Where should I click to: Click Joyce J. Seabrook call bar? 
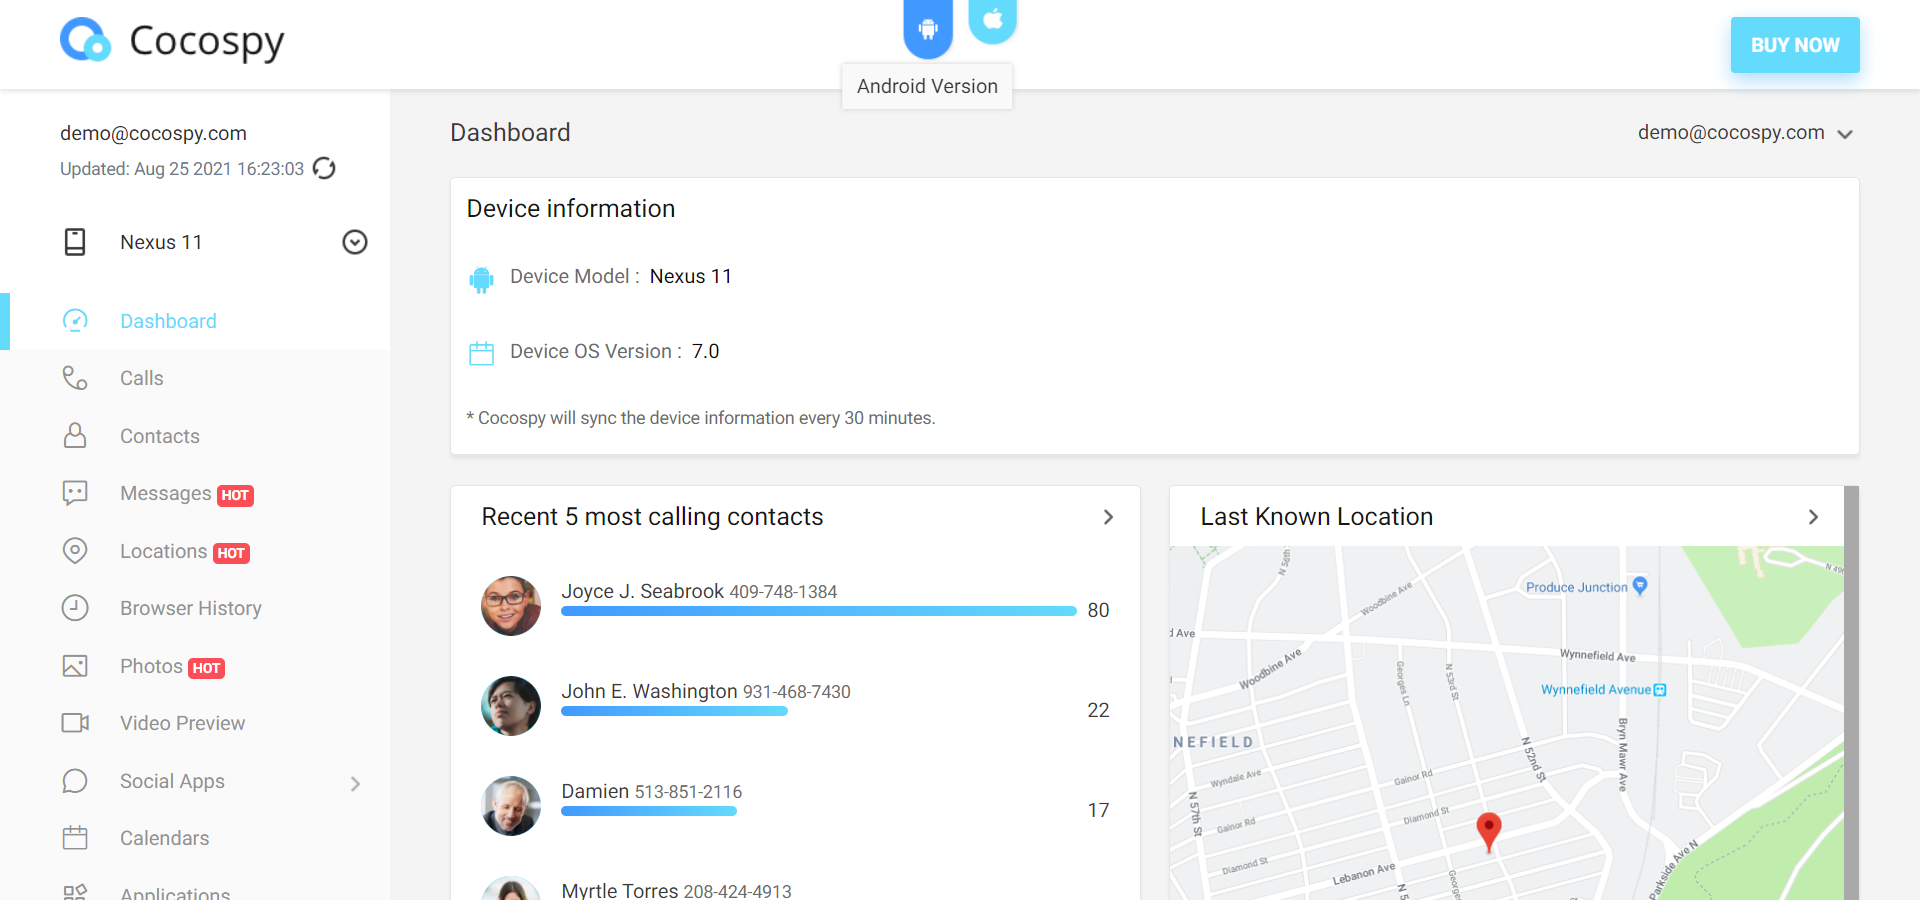pos(818,611)
